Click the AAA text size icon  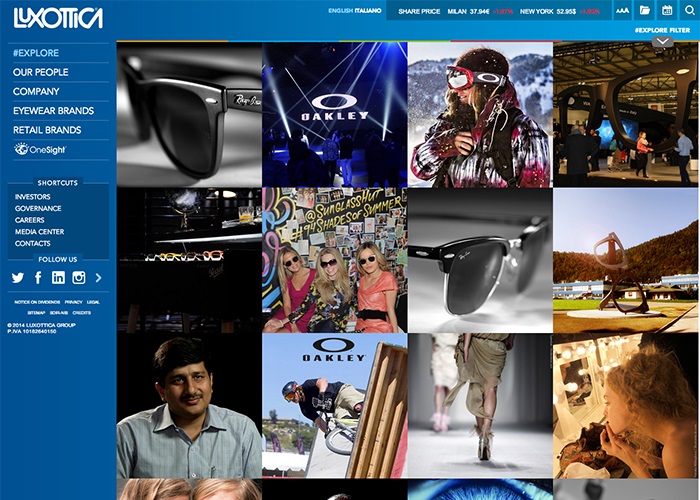click(x=622, y=10)
